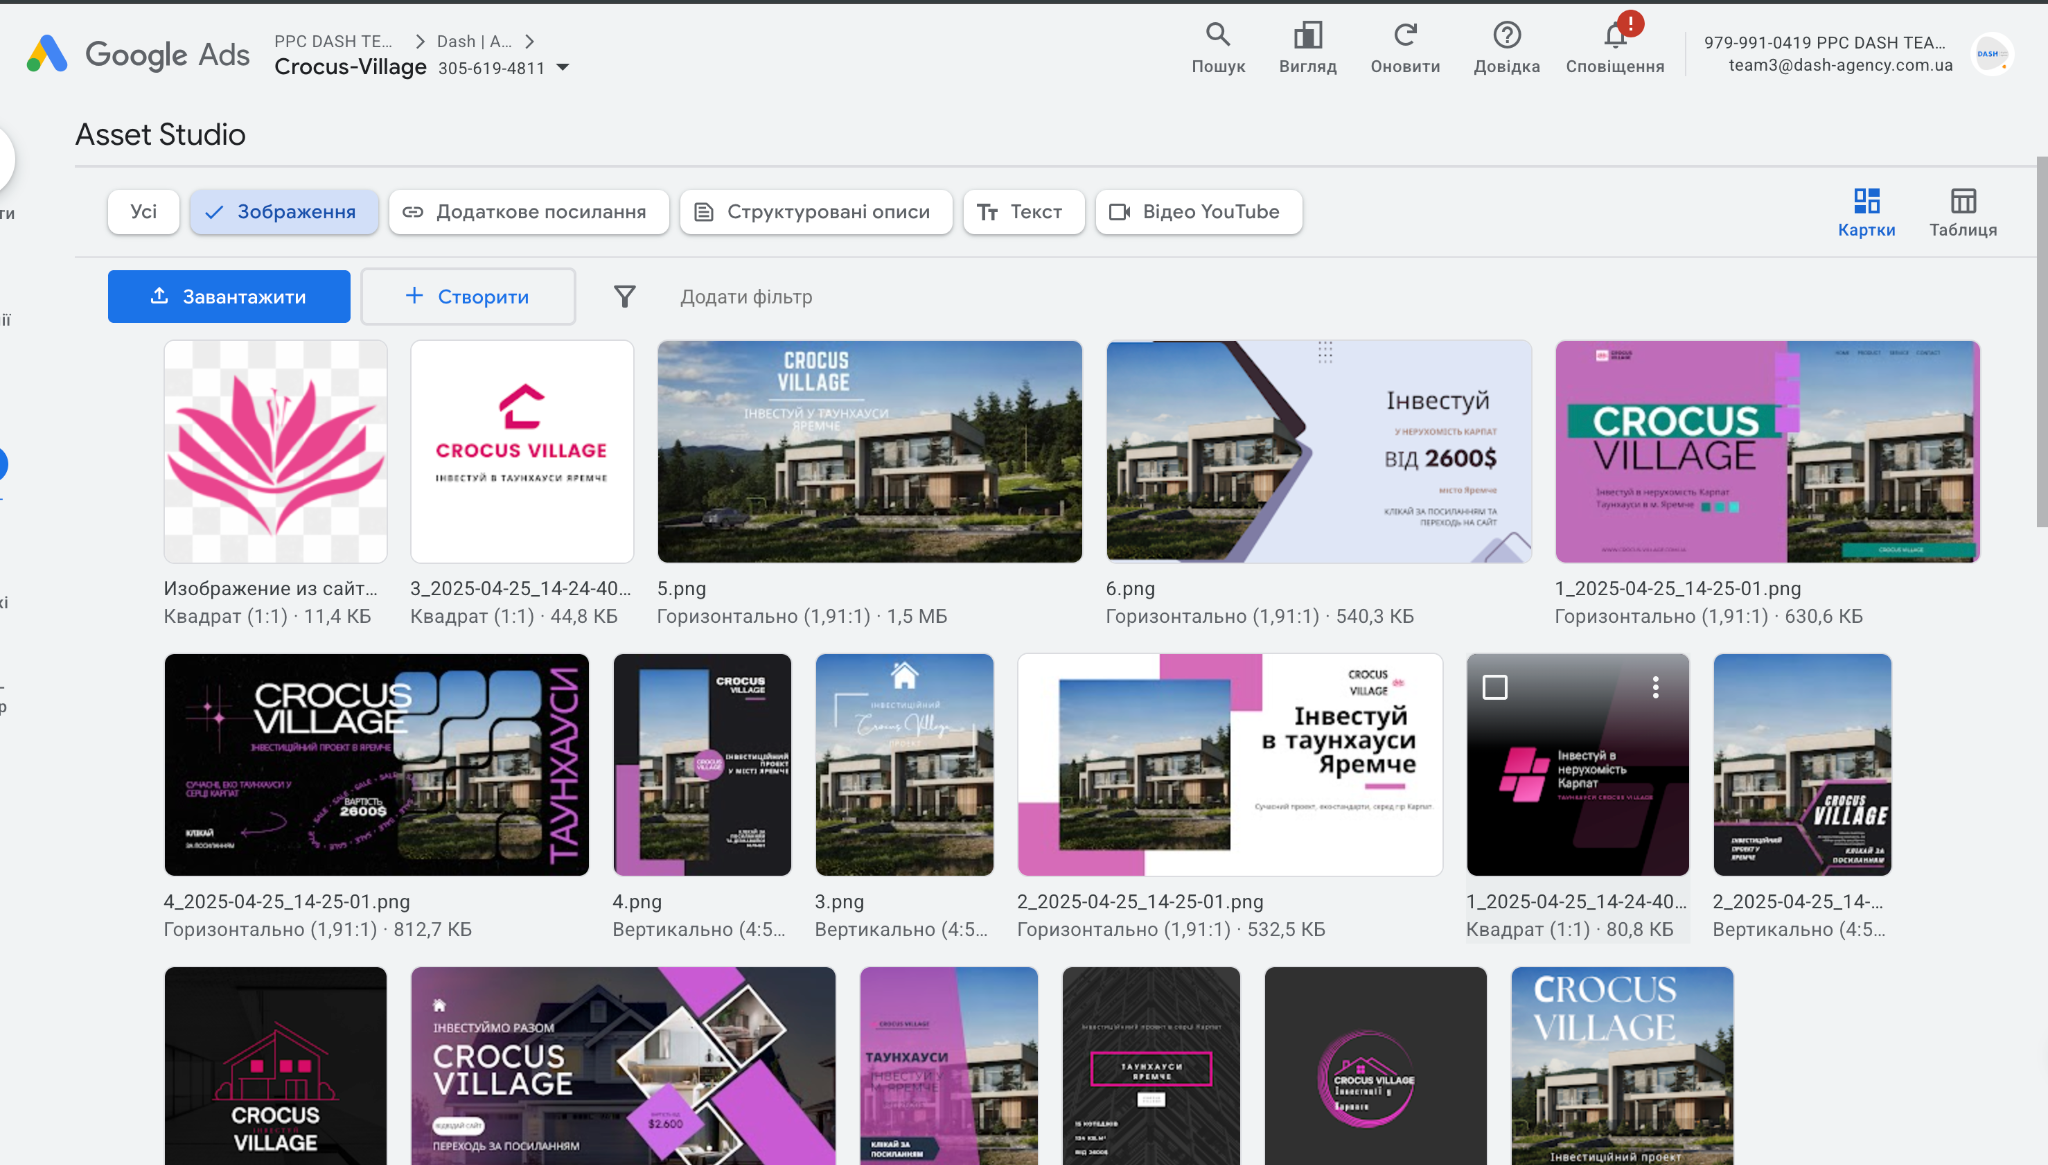Image resolution: width=2048 pixels, height=1165 pixels.
Task: Toggle the Зображення filter chip
Action: pos(284,212)
